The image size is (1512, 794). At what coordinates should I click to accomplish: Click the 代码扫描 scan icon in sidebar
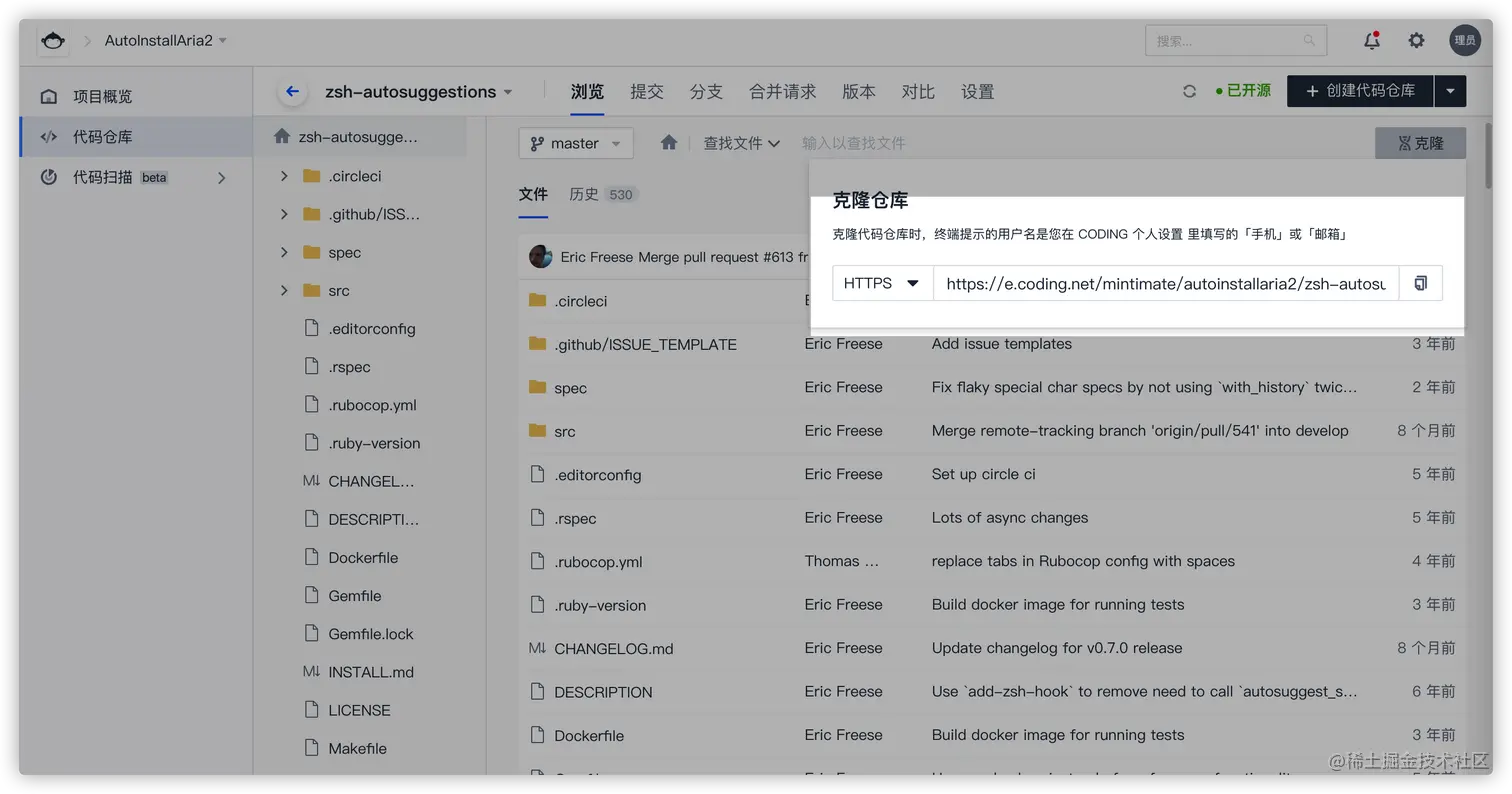(49, 177)
